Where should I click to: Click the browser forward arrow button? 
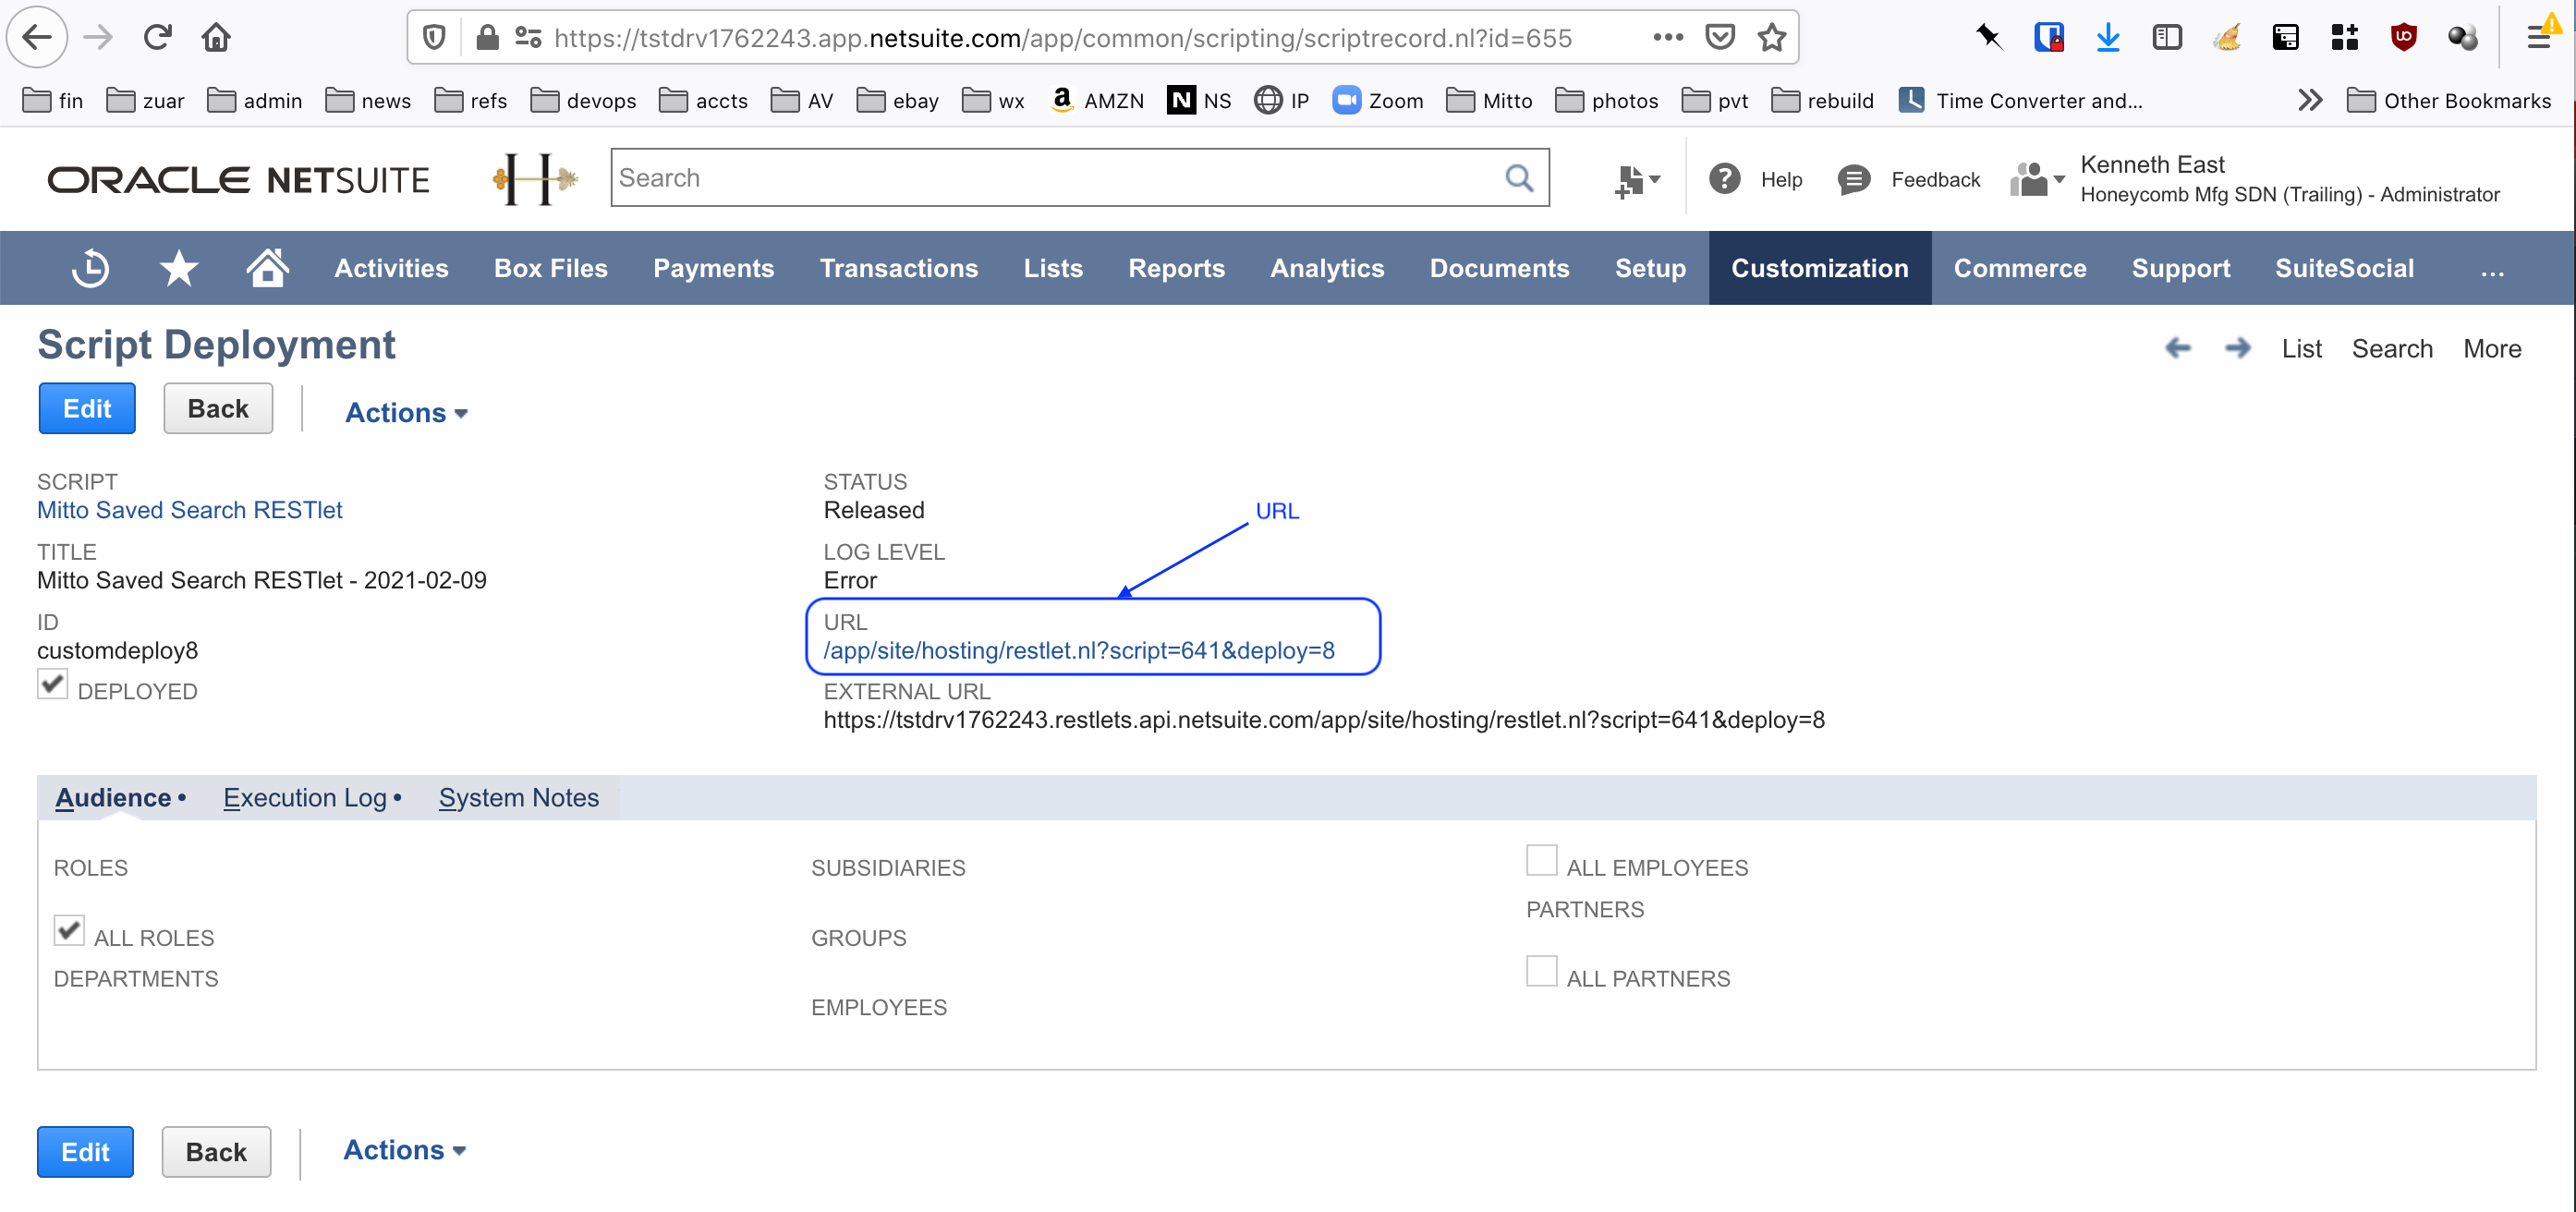[98, 38]
